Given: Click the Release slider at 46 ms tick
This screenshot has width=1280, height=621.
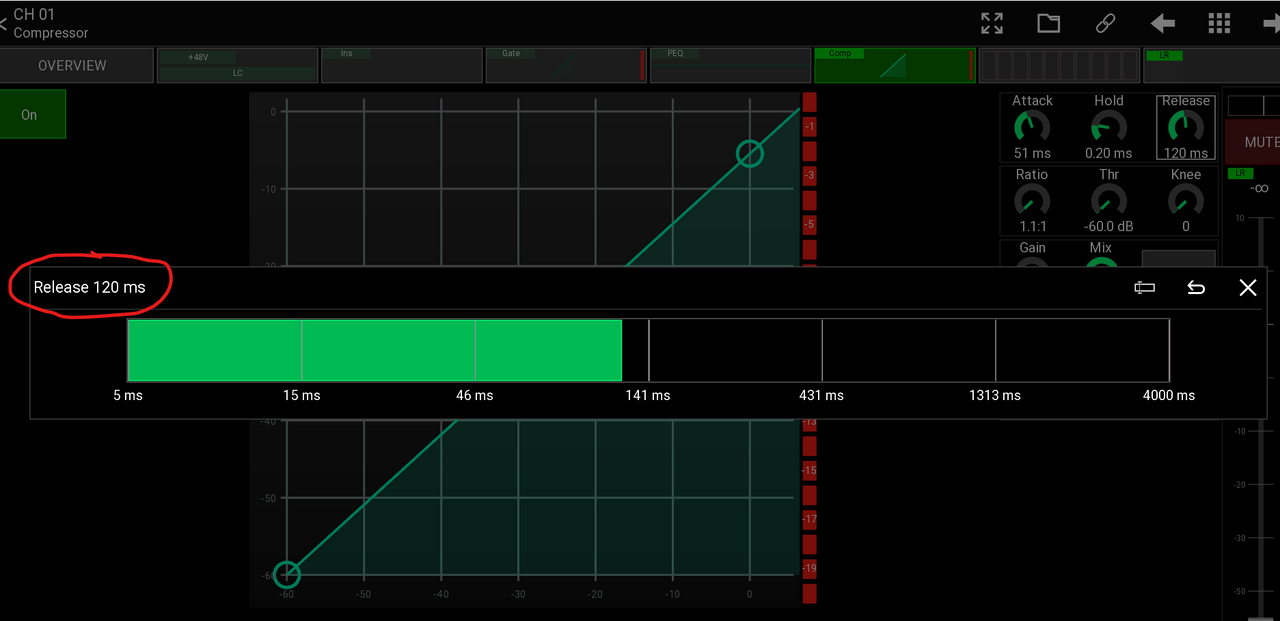Looking at the screenshot, I should (x=475, y=350).
